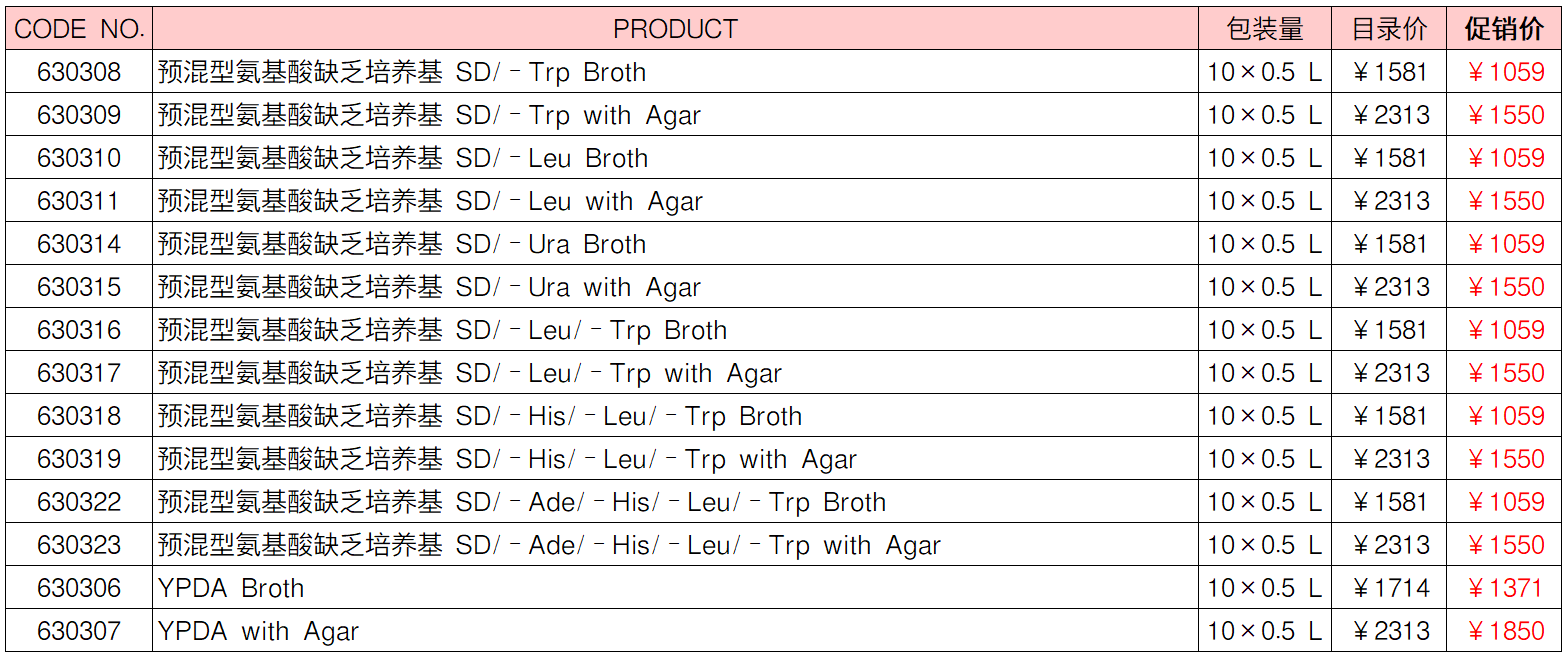Click product code 630308
The width and height of the screenshot is (1567, 657).
[x=79, y=72]
